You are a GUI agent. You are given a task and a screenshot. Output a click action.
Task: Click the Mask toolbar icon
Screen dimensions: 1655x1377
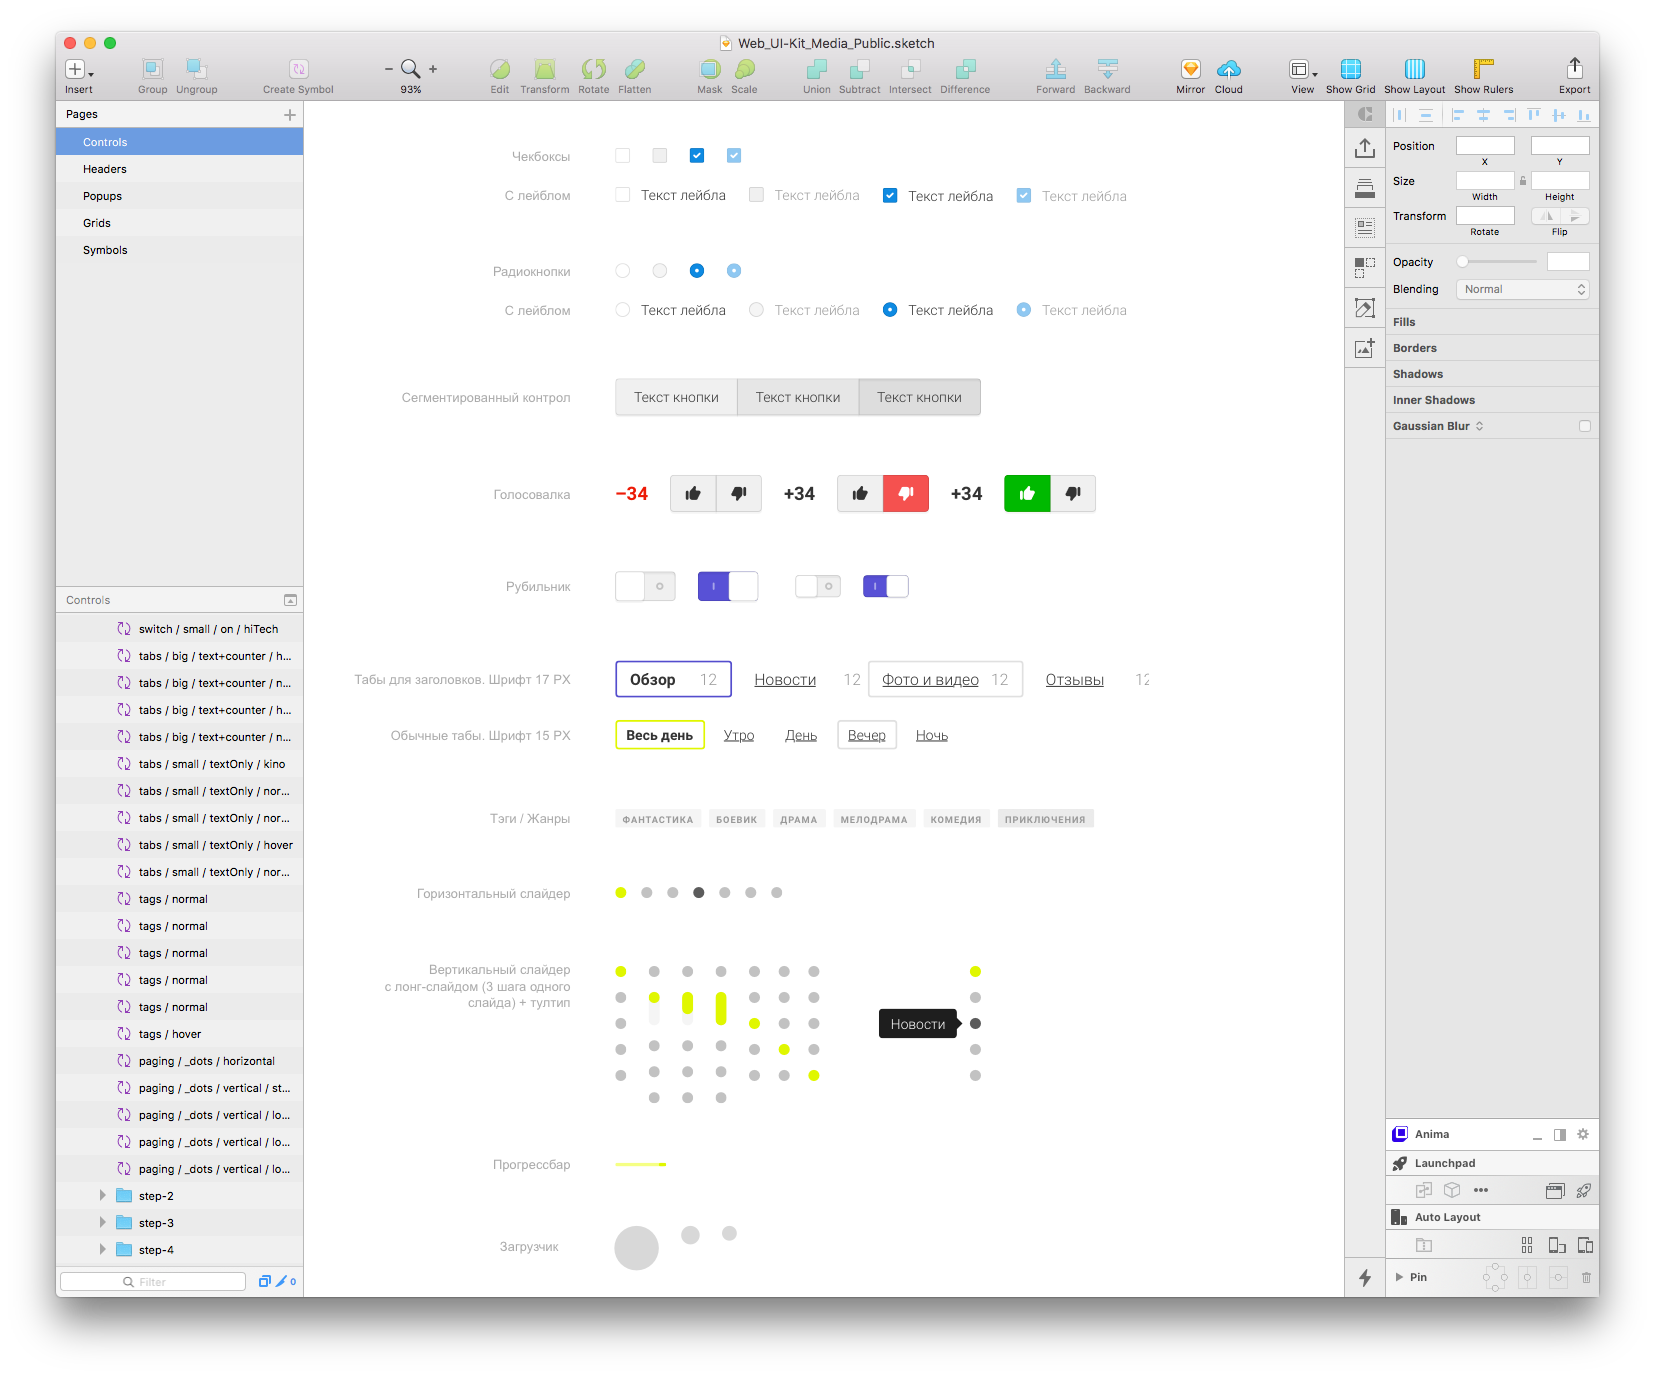710,69
